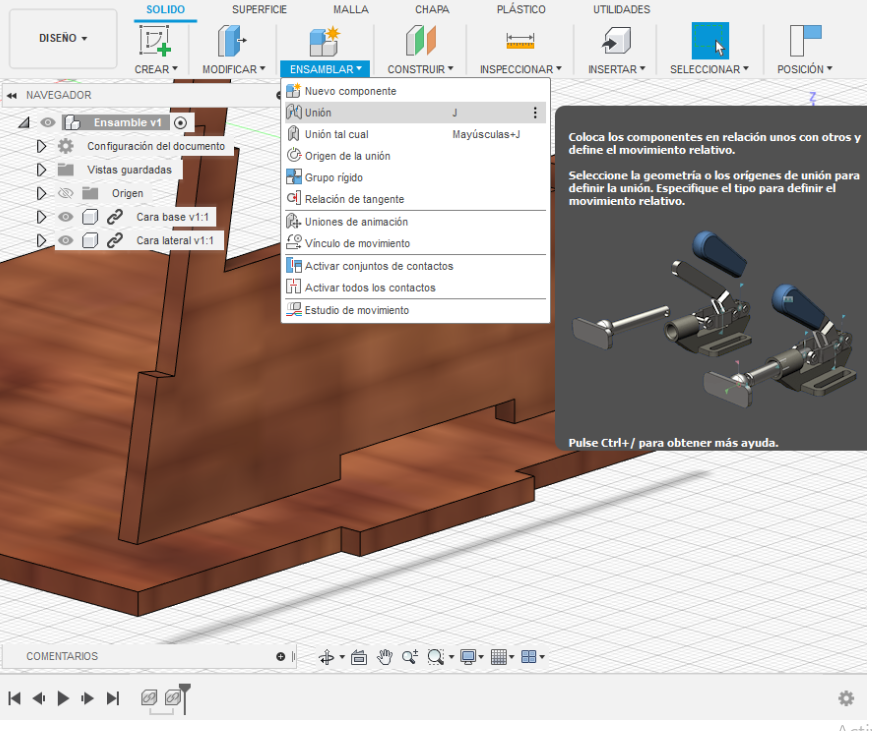Toggle visibility of Ensamble v1

pos(48,122)
